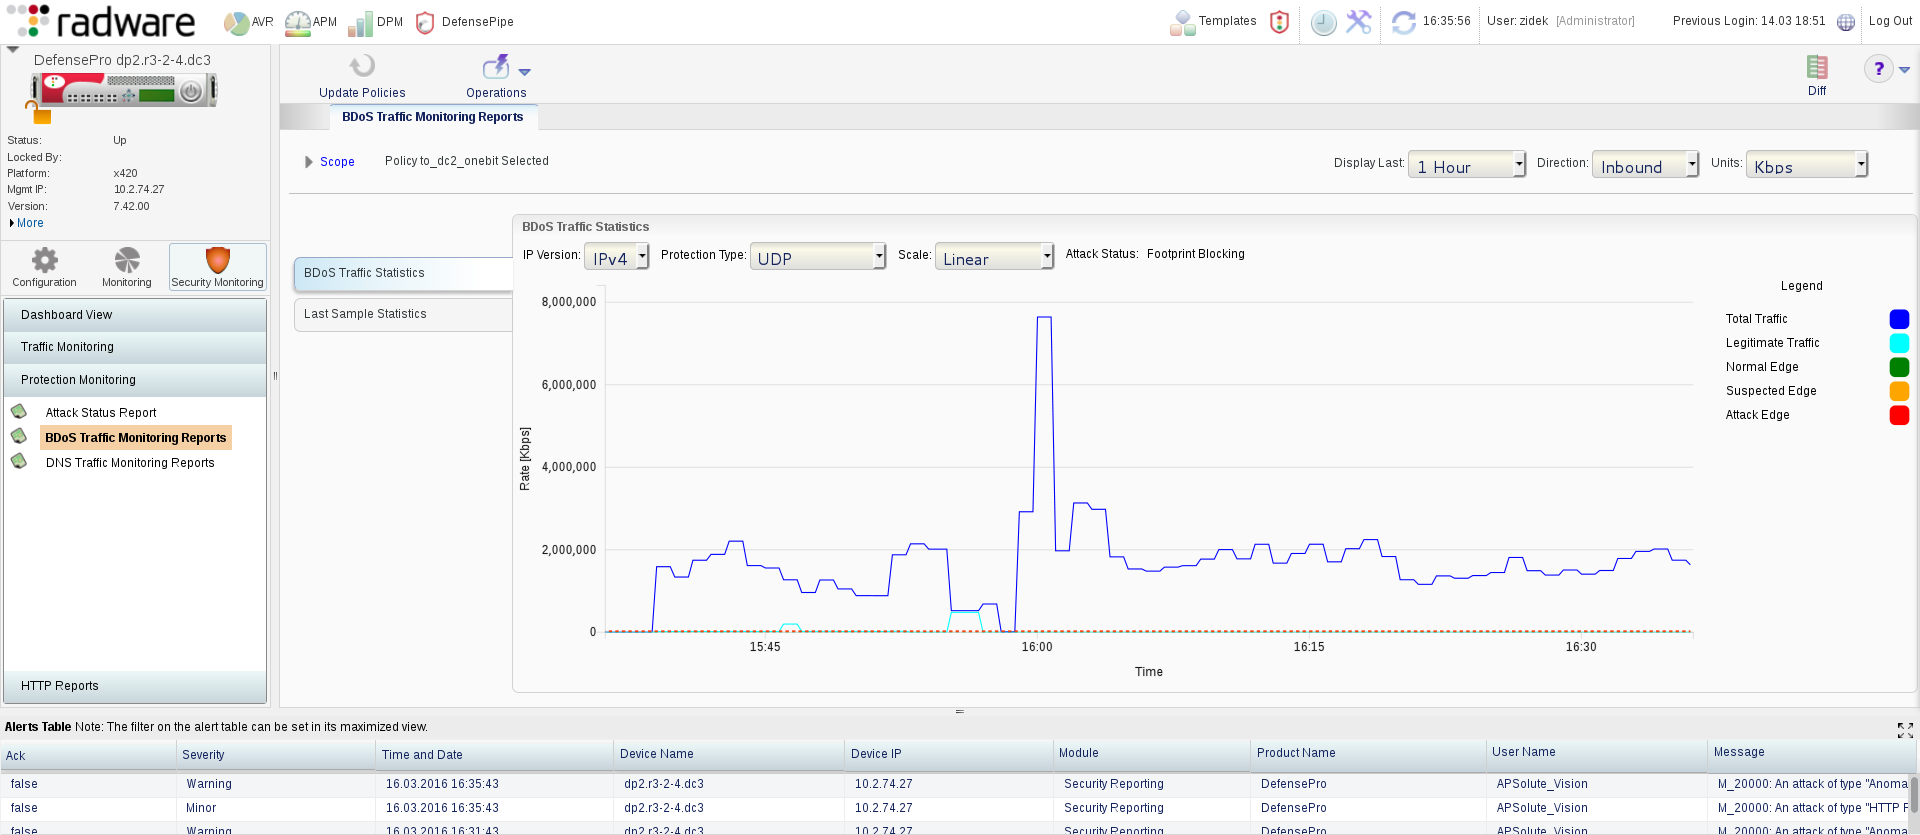
Task: Click the Operations icon
Action: tap(496, 67)
